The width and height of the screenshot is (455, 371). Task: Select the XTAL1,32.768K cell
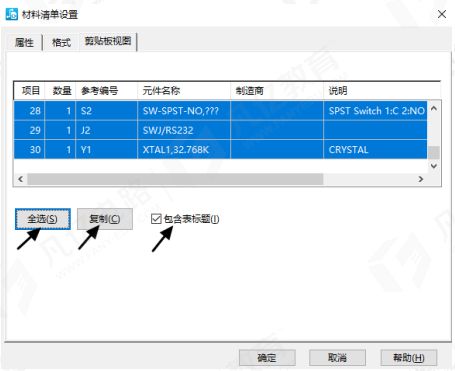tap(184, 150)
